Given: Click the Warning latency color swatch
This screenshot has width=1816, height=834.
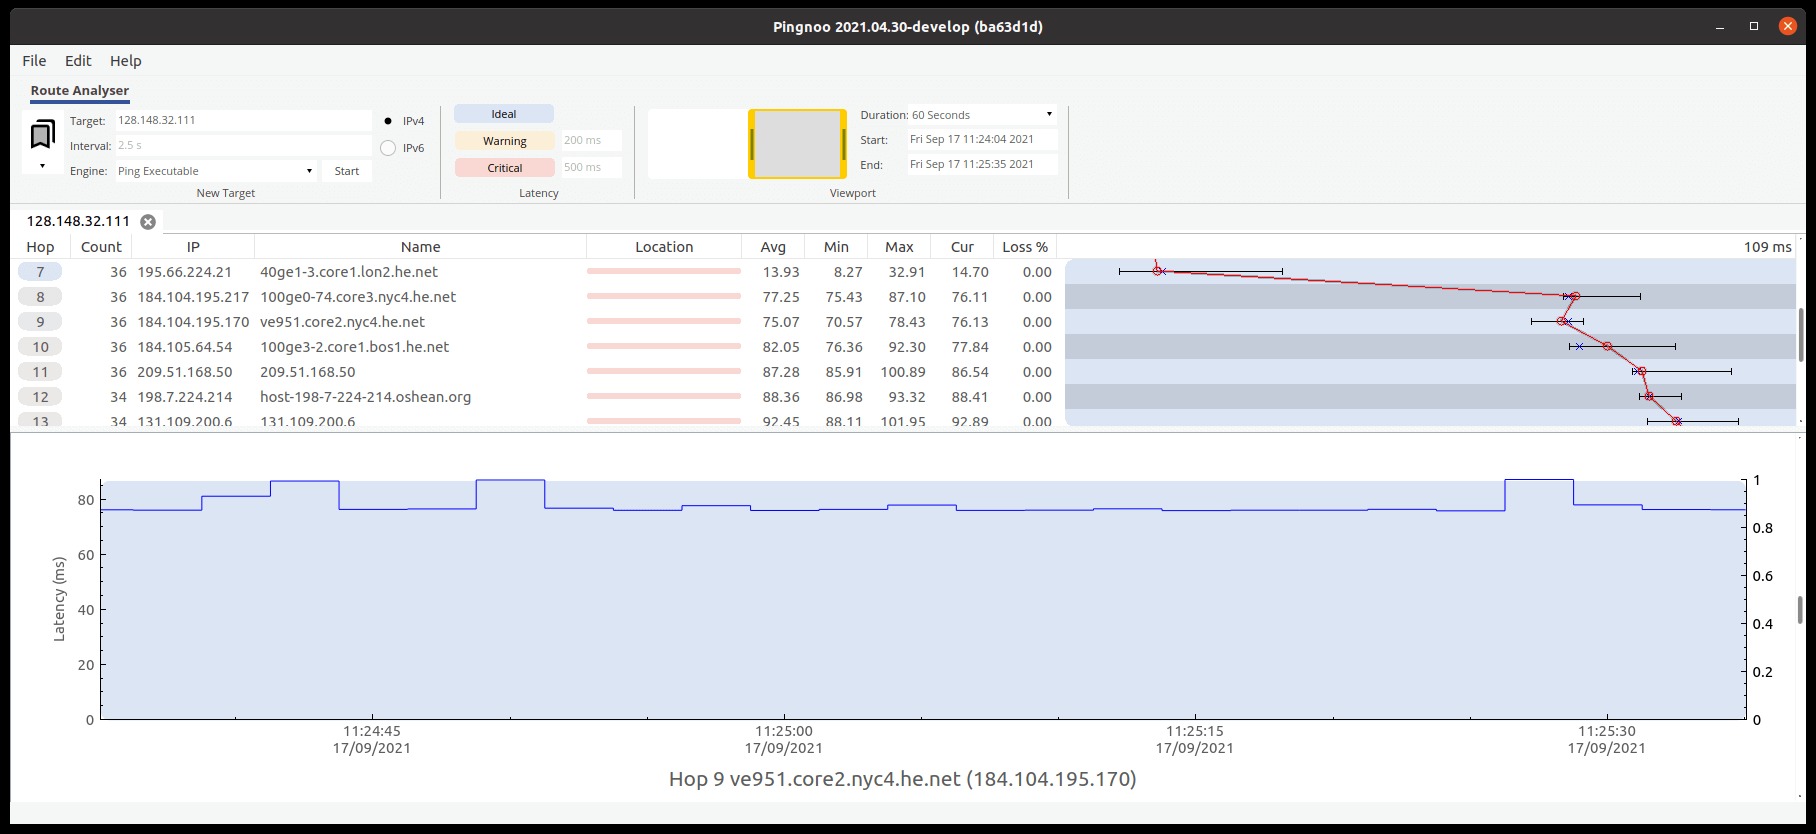Looking at the screenshot, I should pos(504,141).
